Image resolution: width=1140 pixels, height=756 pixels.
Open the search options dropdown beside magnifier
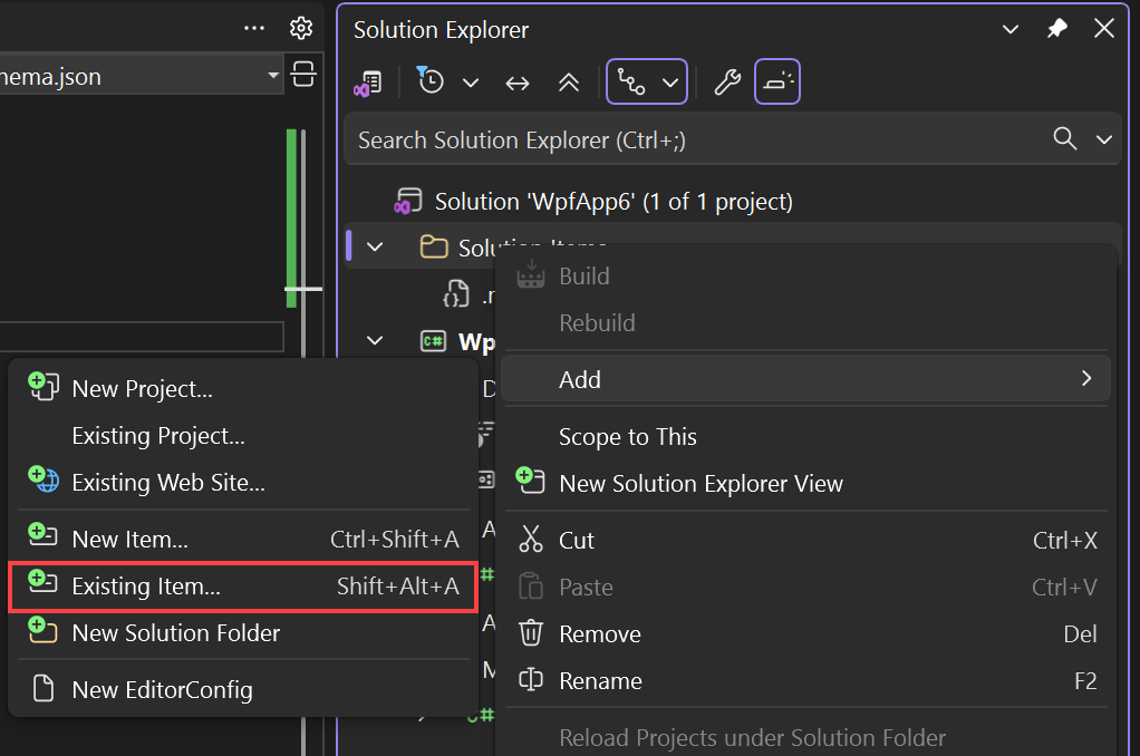(1105, 139)
